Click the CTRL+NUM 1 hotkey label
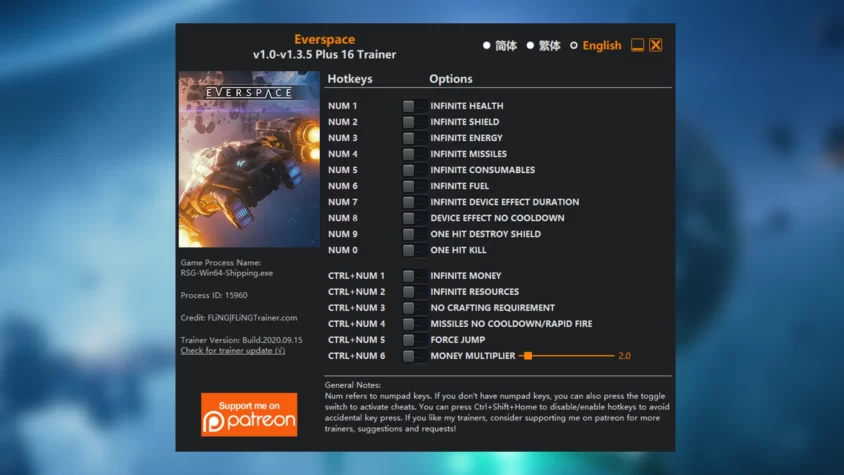The image size is (844, 475). tap(356, 276)
